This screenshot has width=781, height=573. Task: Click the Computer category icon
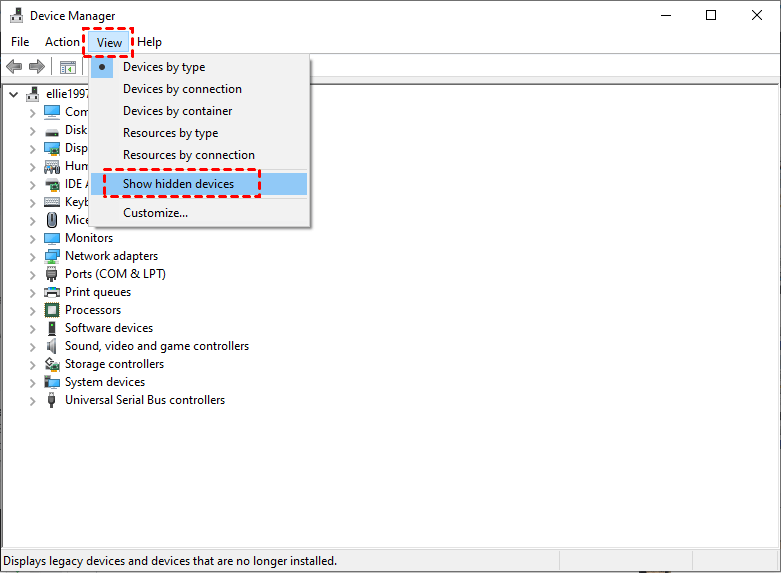tap(52, 112)
